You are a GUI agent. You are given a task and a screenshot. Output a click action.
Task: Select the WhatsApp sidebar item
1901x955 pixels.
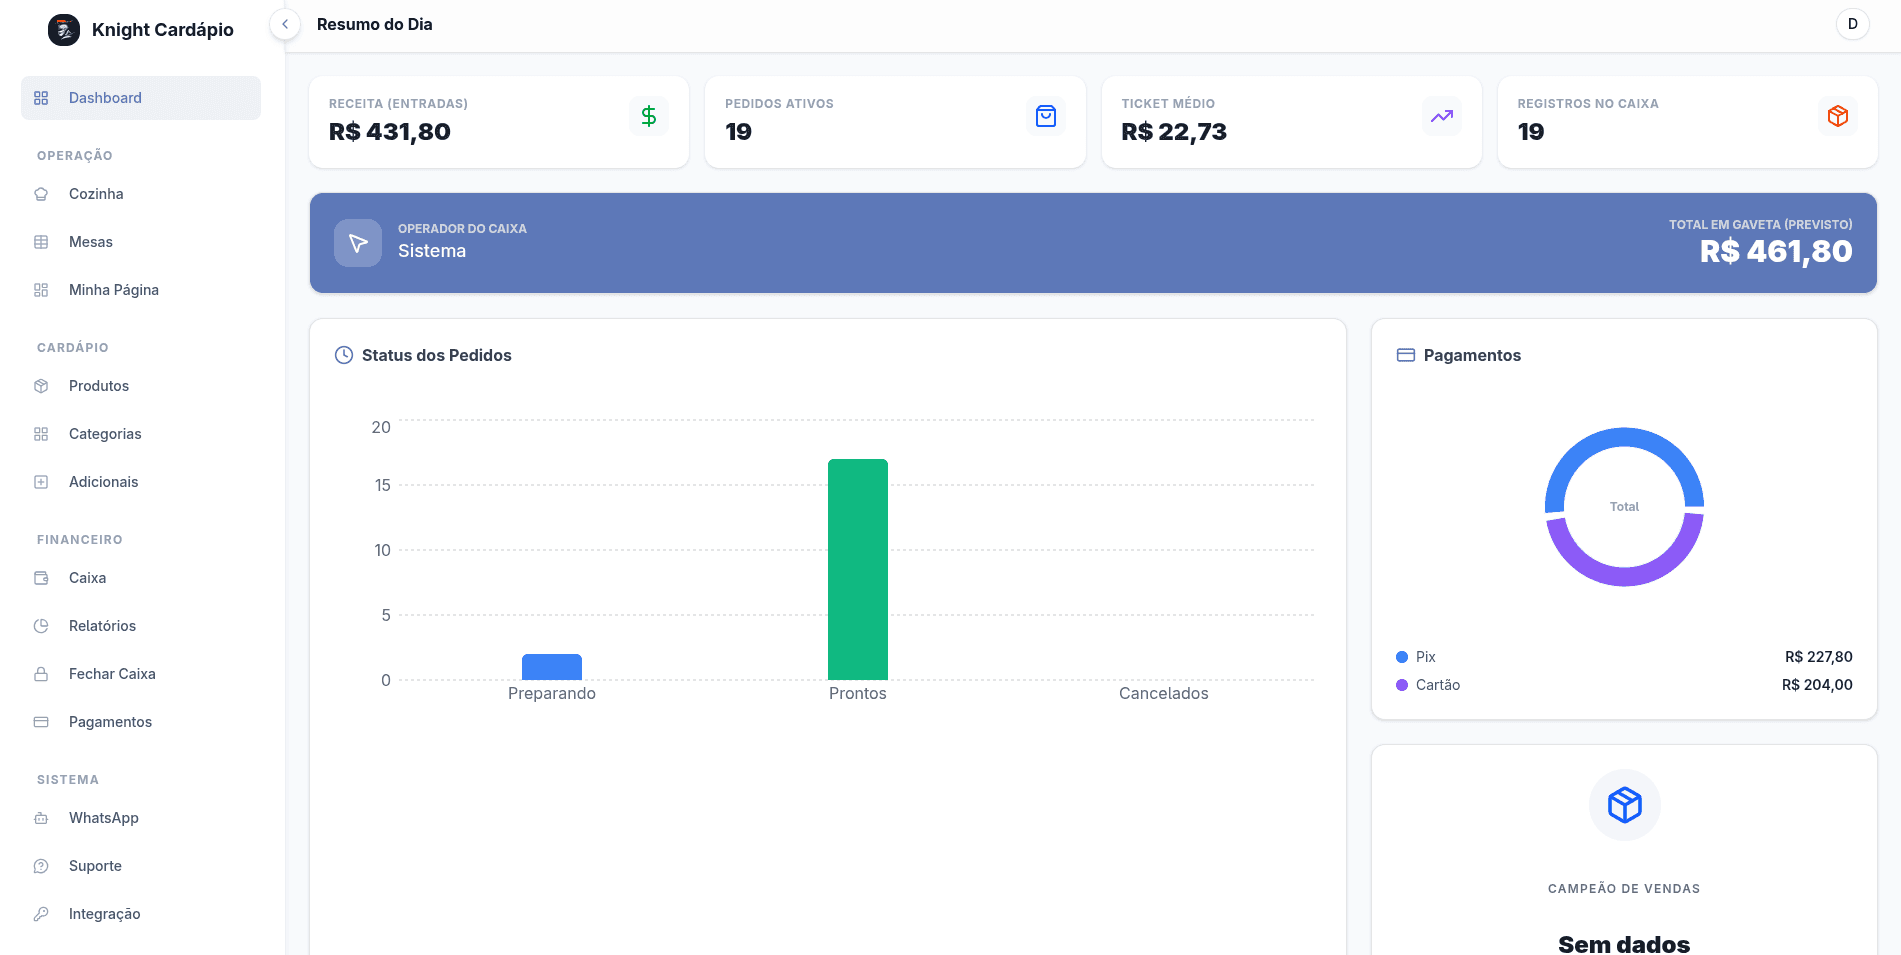[x=104, y=818]
